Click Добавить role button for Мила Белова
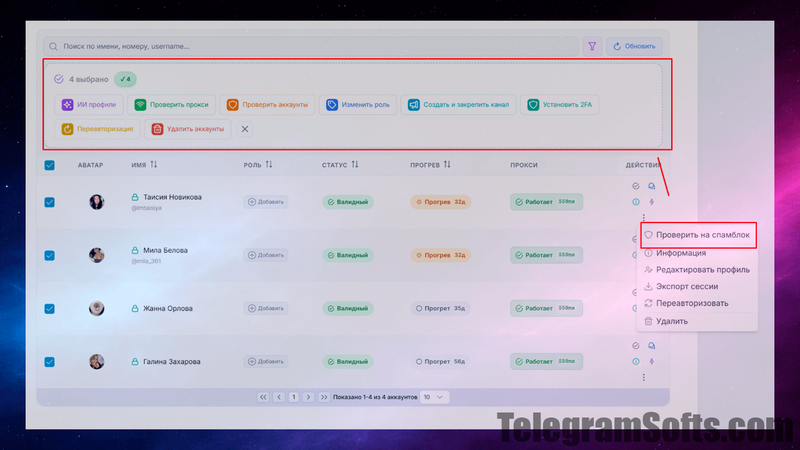 click(266, 255)
